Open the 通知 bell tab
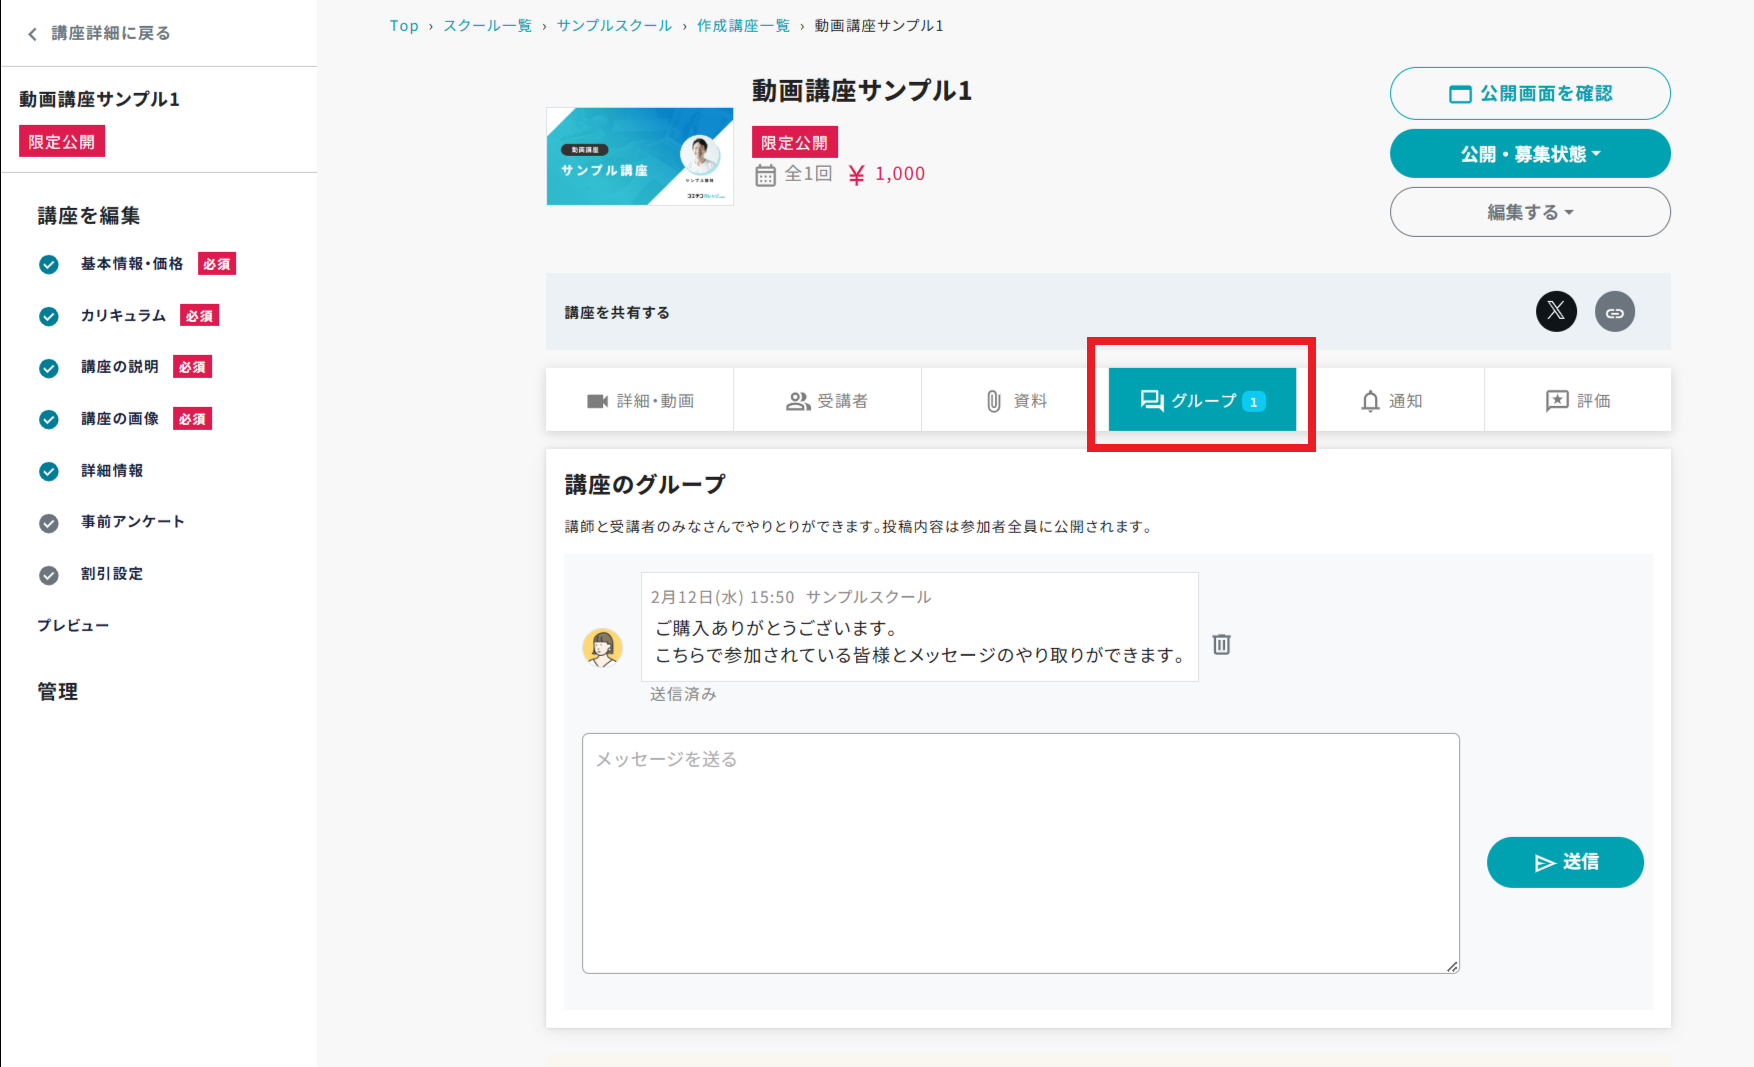This screenshot has height=1067, width=1754. (1390, 401)
